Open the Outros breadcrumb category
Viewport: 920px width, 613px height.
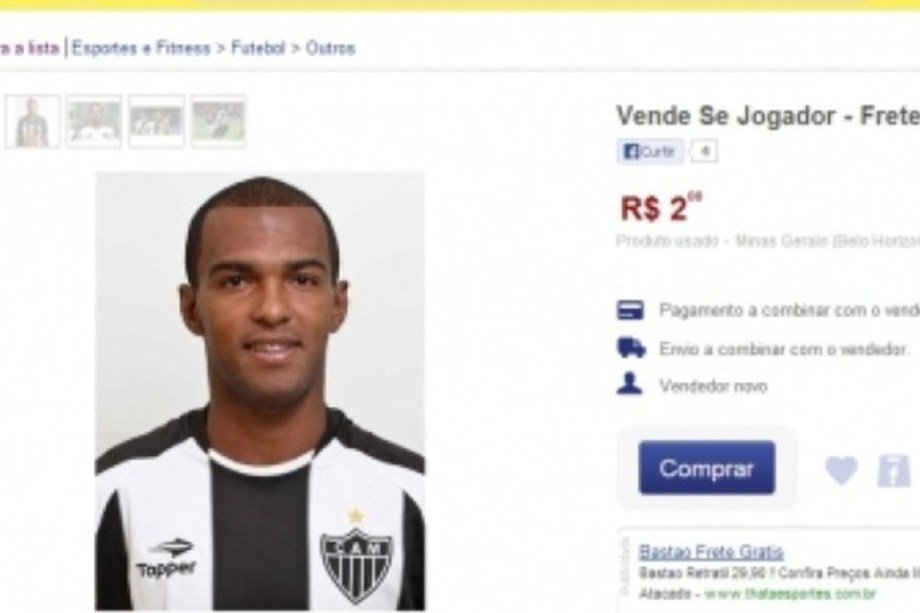330,48
